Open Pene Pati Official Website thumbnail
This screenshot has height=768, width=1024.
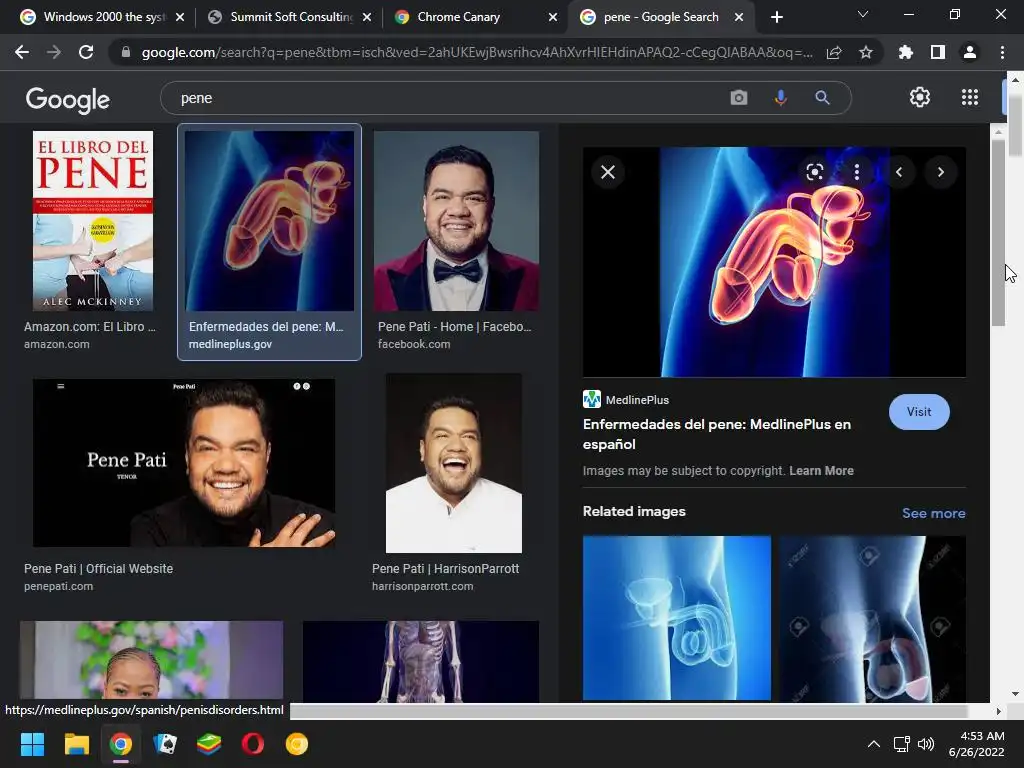tap(184, 463)
